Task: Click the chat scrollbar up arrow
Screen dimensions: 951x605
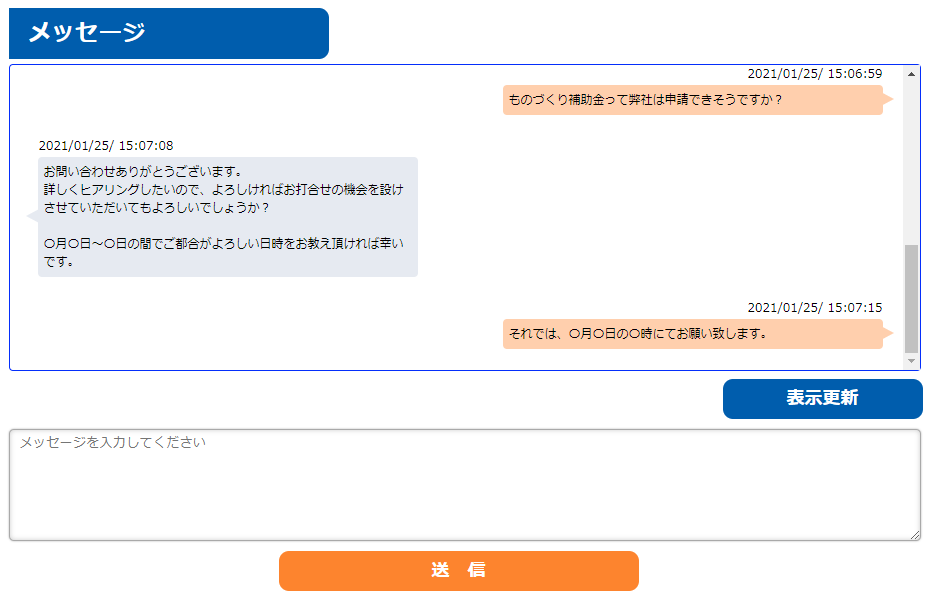Action: tap(911, 74)
